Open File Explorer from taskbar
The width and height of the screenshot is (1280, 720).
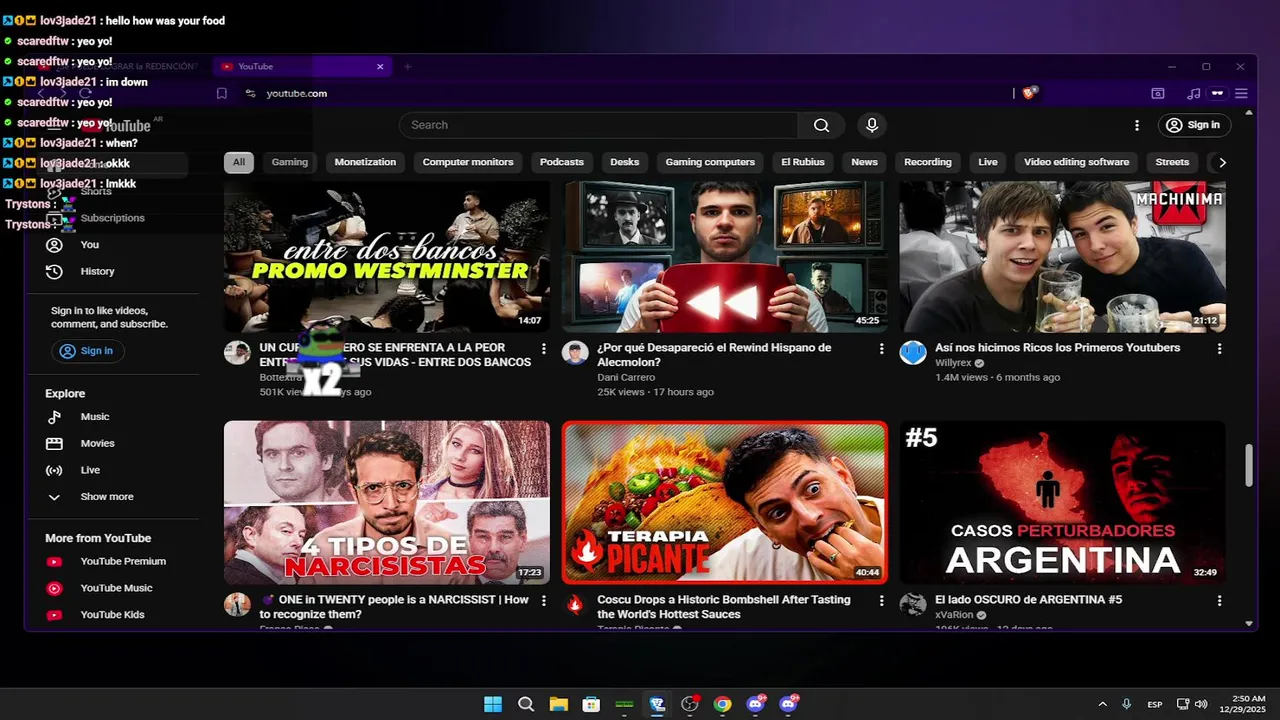[x=558, y=704]
